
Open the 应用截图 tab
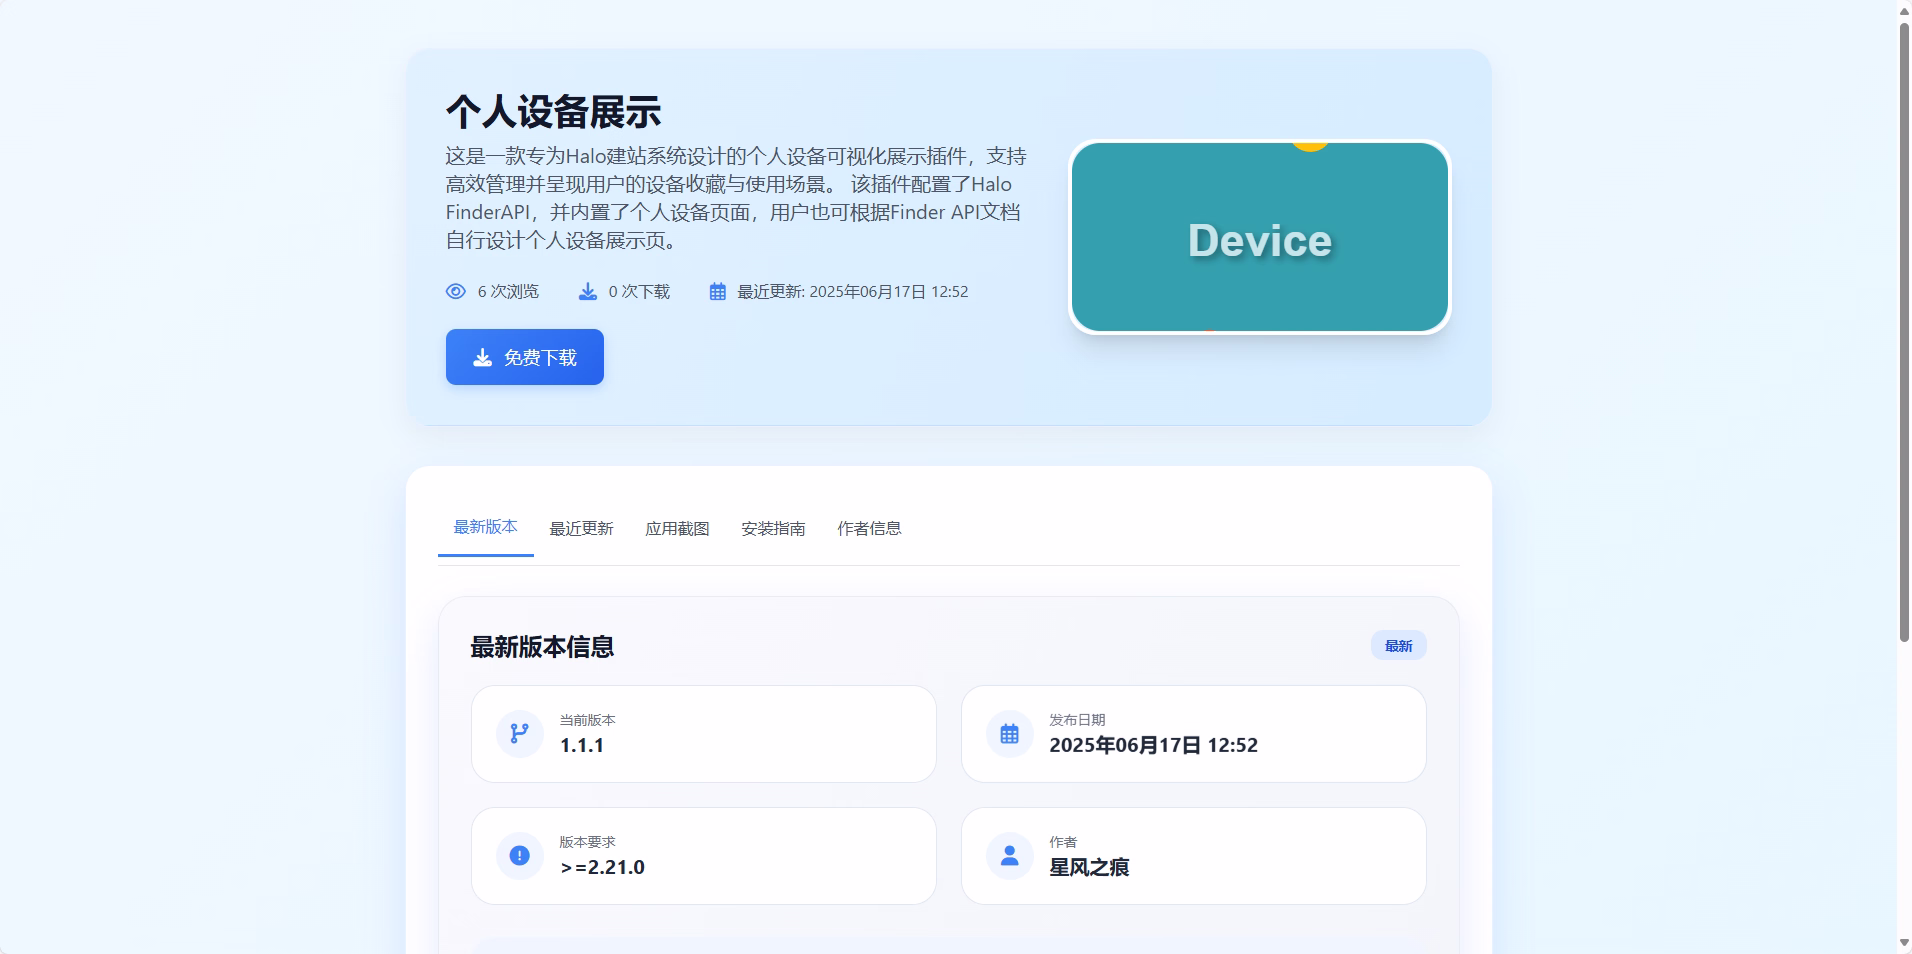click(x=678, y=528)
